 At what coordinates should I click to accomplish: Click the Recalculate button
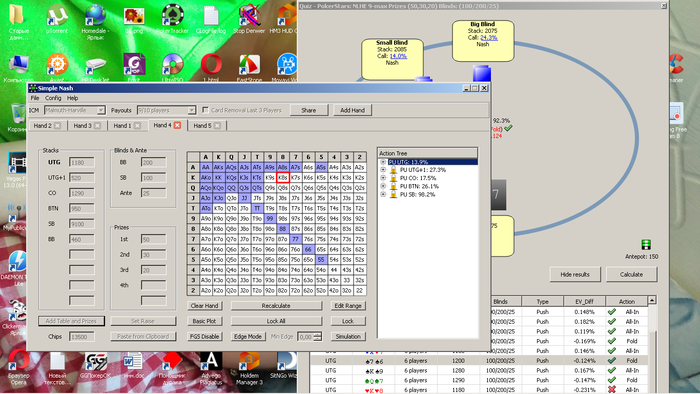tap(276, 306)
